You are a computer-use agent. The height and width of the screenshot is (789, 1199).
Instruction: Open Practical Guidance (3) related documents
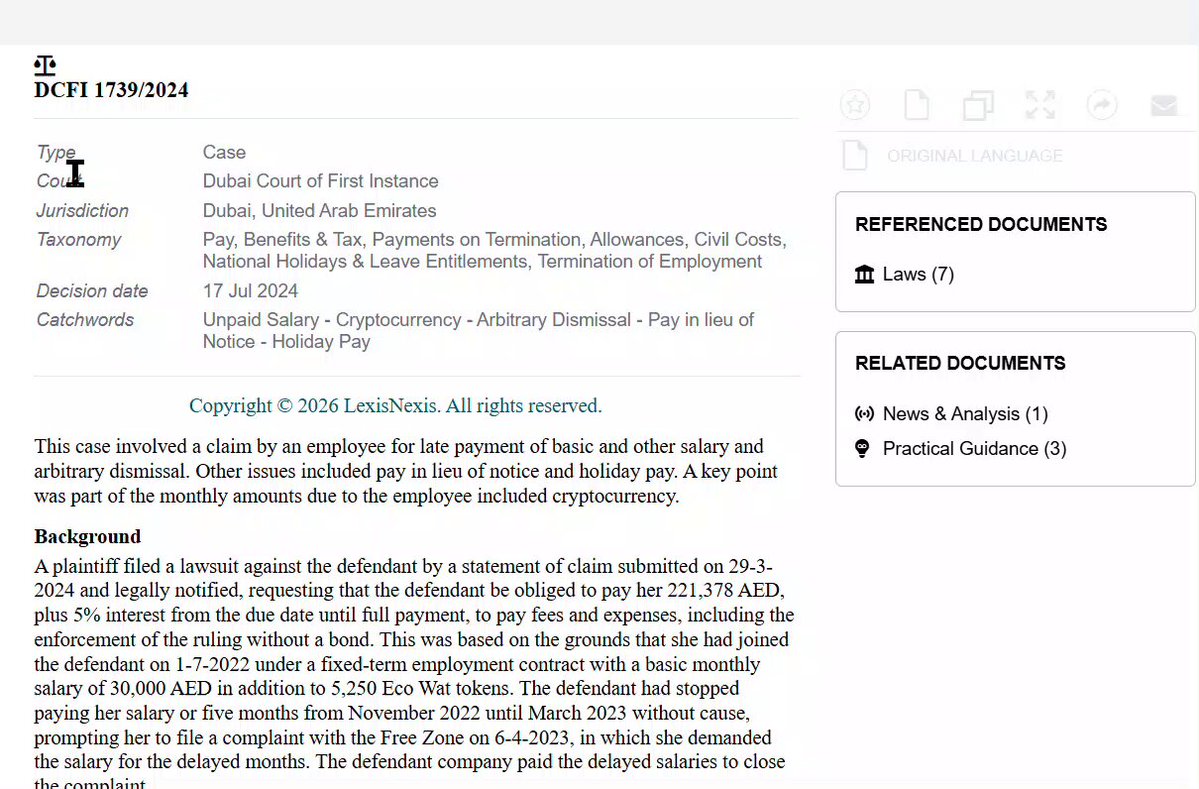[974, 449]
